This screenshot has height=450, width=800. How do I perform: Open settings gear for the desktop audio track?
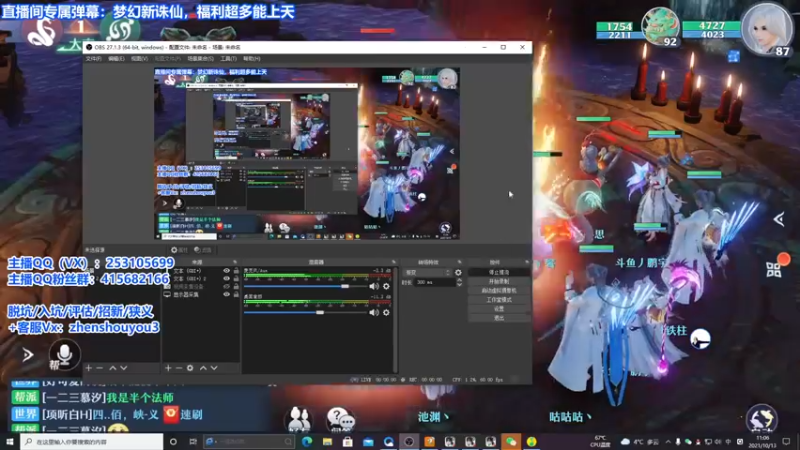click(x=386, y=312)
